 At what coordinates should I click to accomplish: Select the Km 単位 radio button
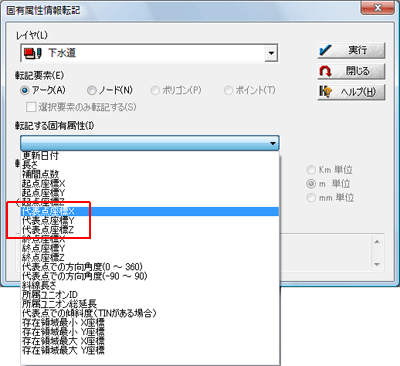pos(311,170)
